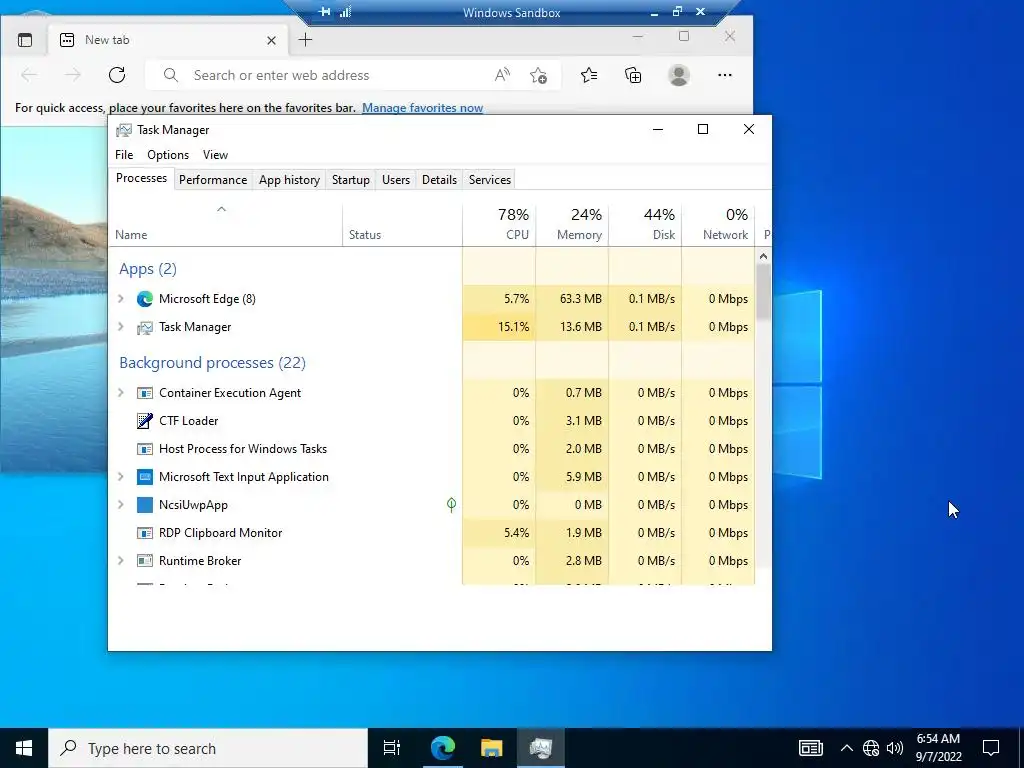Open the touch keyboard tray icon
1024x768 pixels.
click(810, 748)
